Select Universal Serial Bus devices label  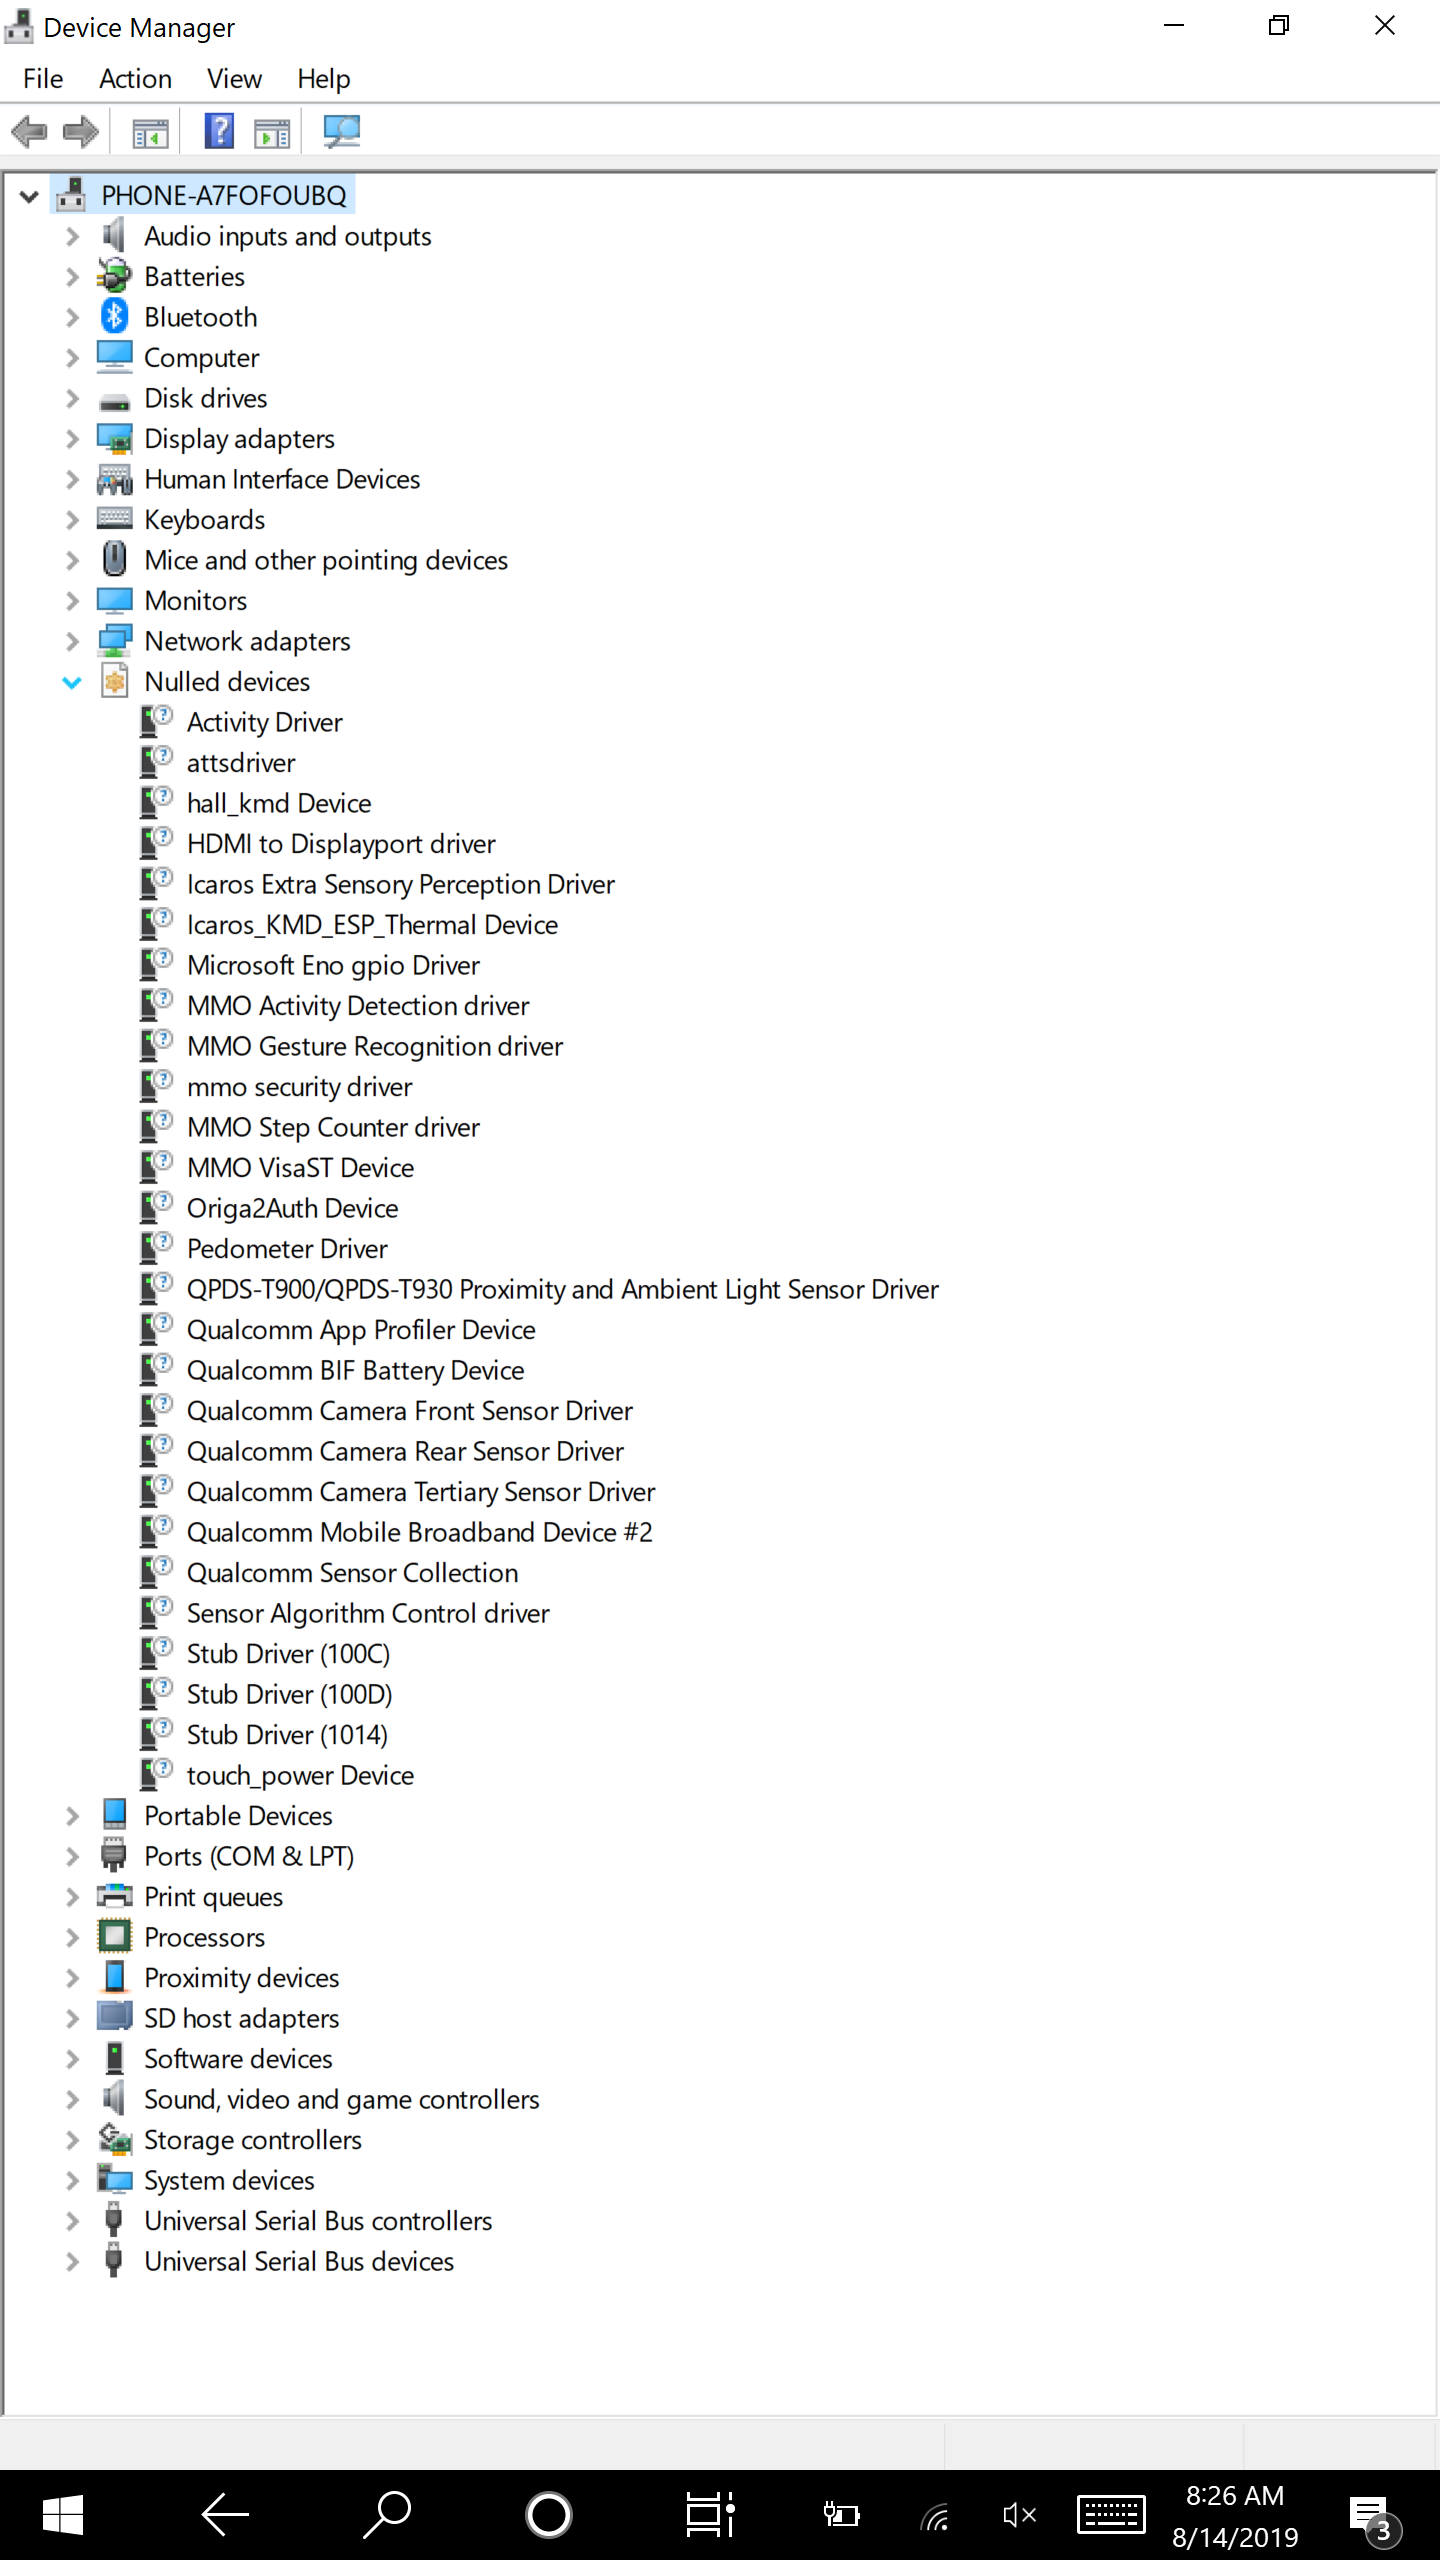click(299, 2261)
